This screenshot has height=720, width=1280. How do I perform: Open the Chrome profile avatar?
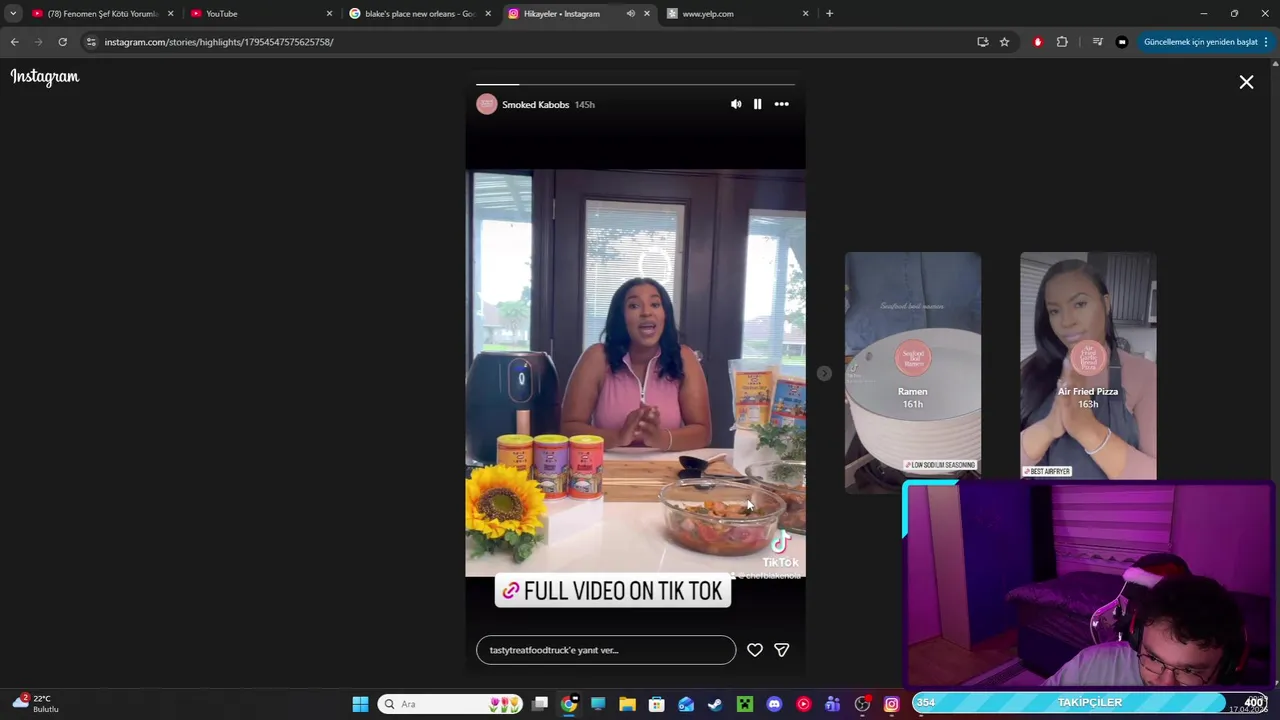pos(1121,42)
